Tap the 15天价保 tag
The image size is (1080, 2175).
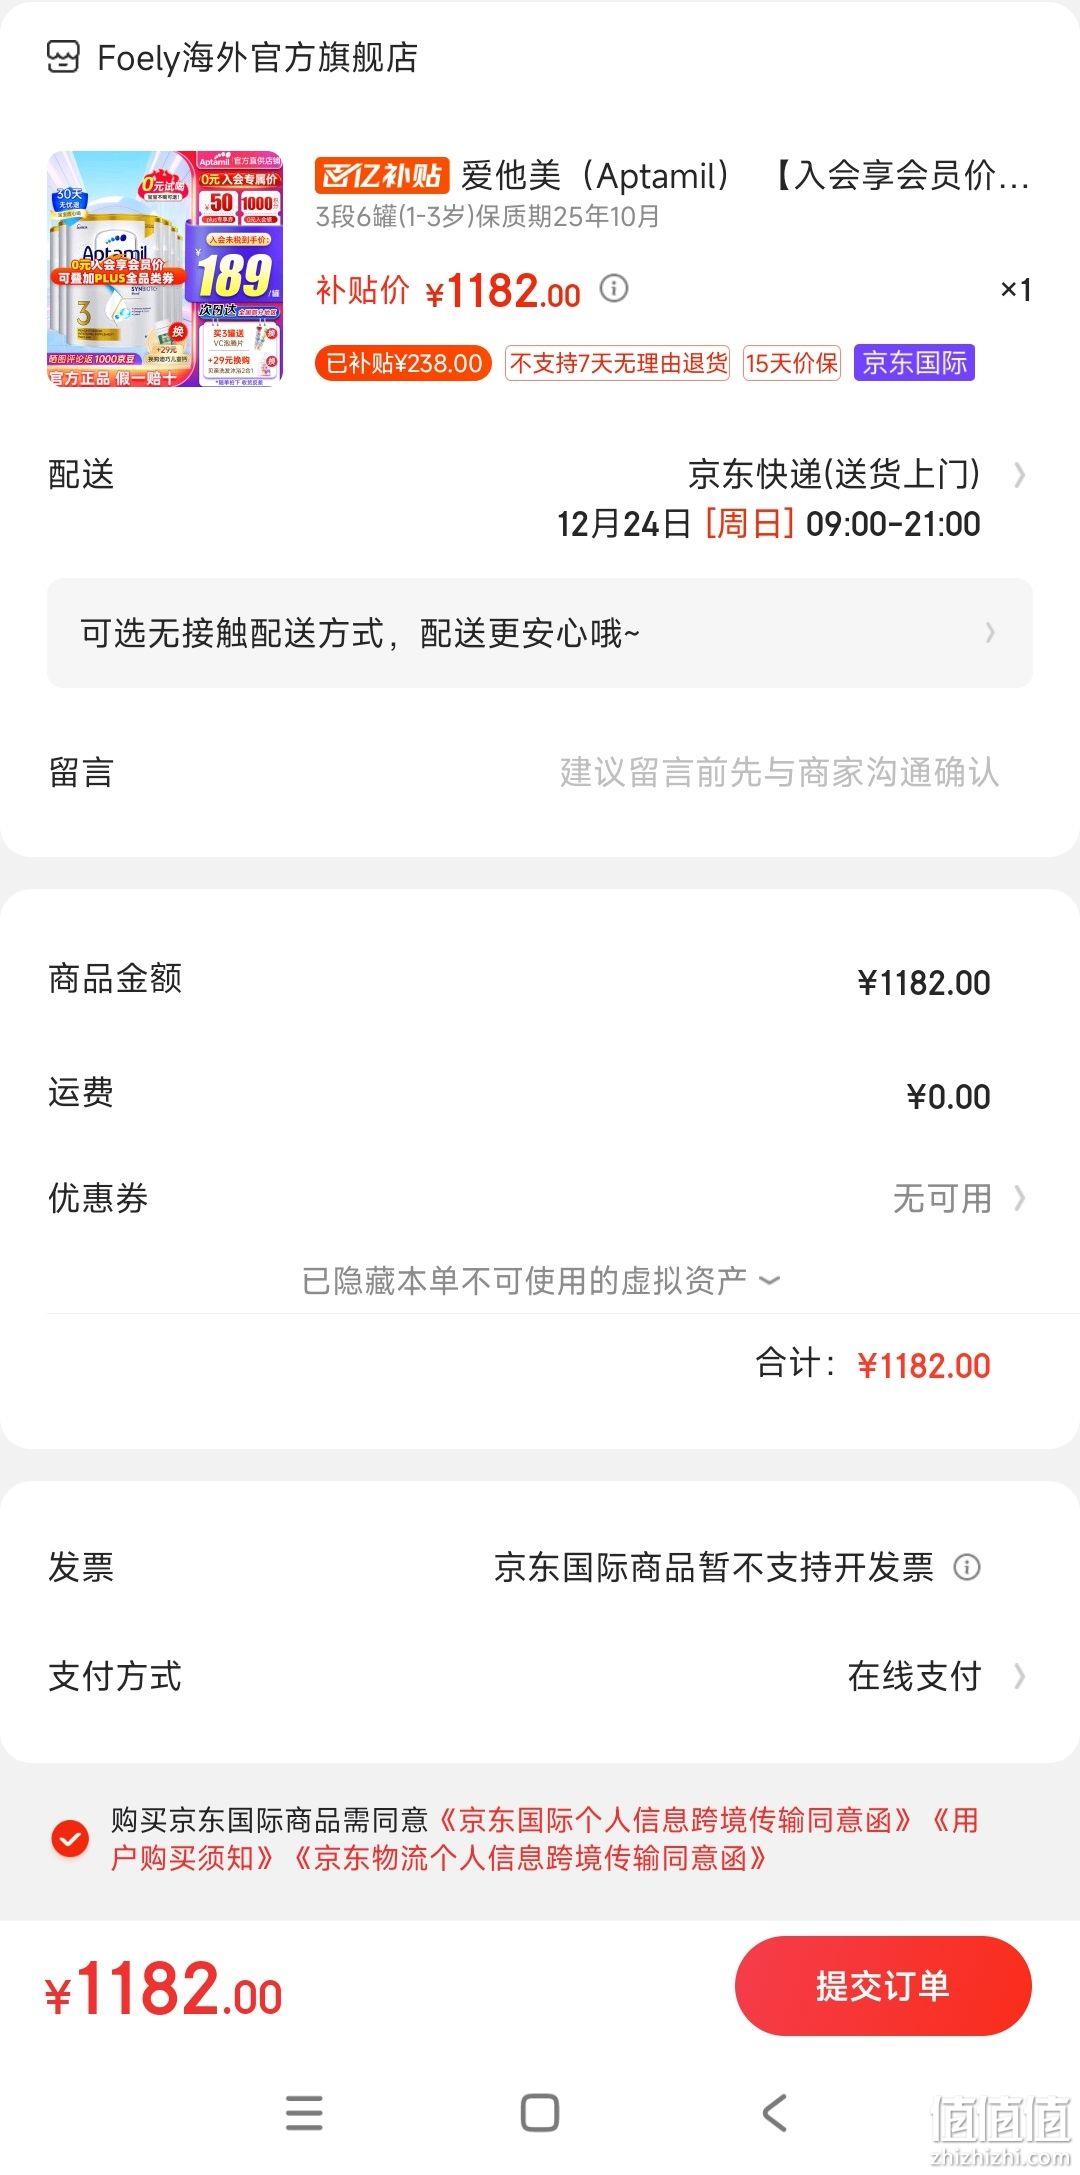coord(791,363)
